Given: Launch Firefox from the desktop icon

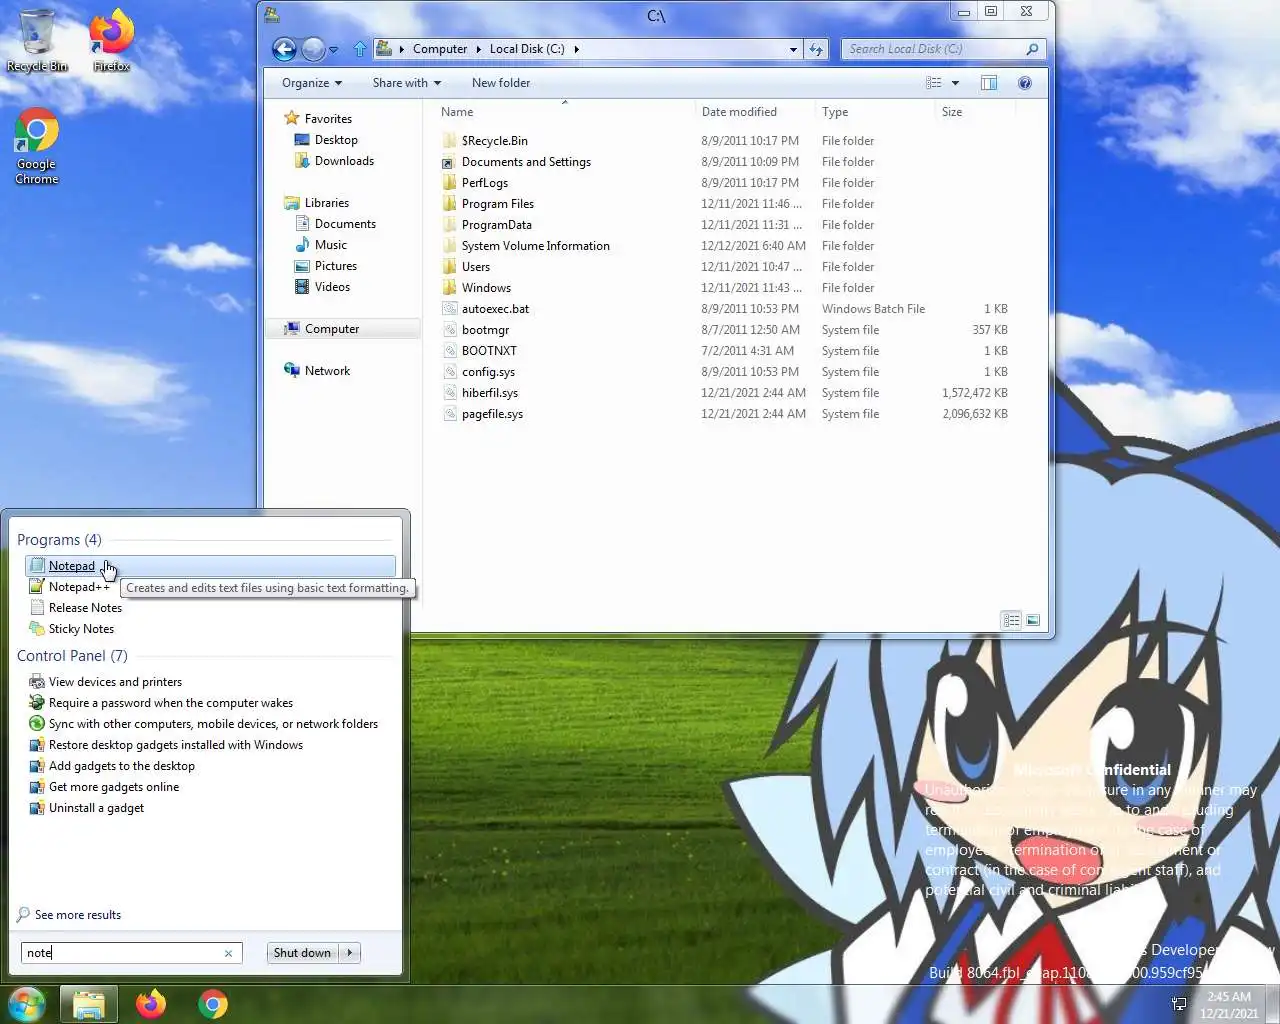Looking at the screenshot, I should point(111,40).
